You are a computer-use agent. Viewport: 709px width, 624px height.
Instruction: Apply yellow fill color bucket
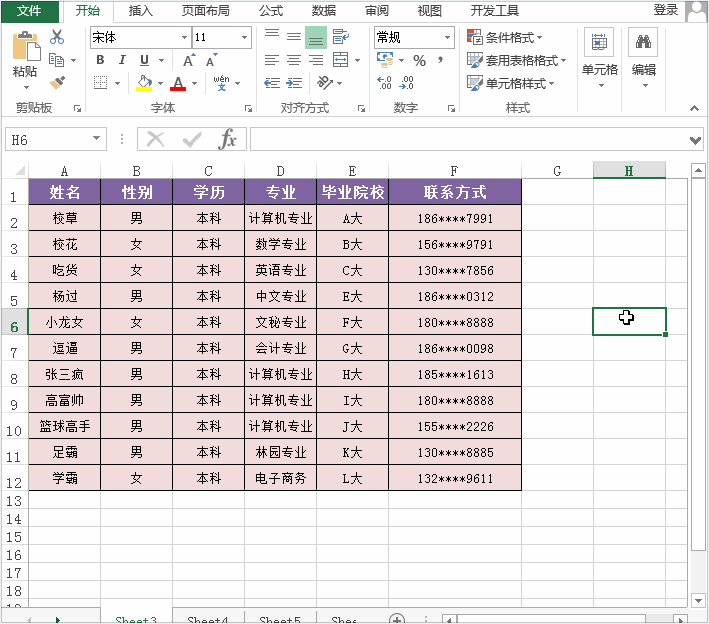(x=144, y=83)
